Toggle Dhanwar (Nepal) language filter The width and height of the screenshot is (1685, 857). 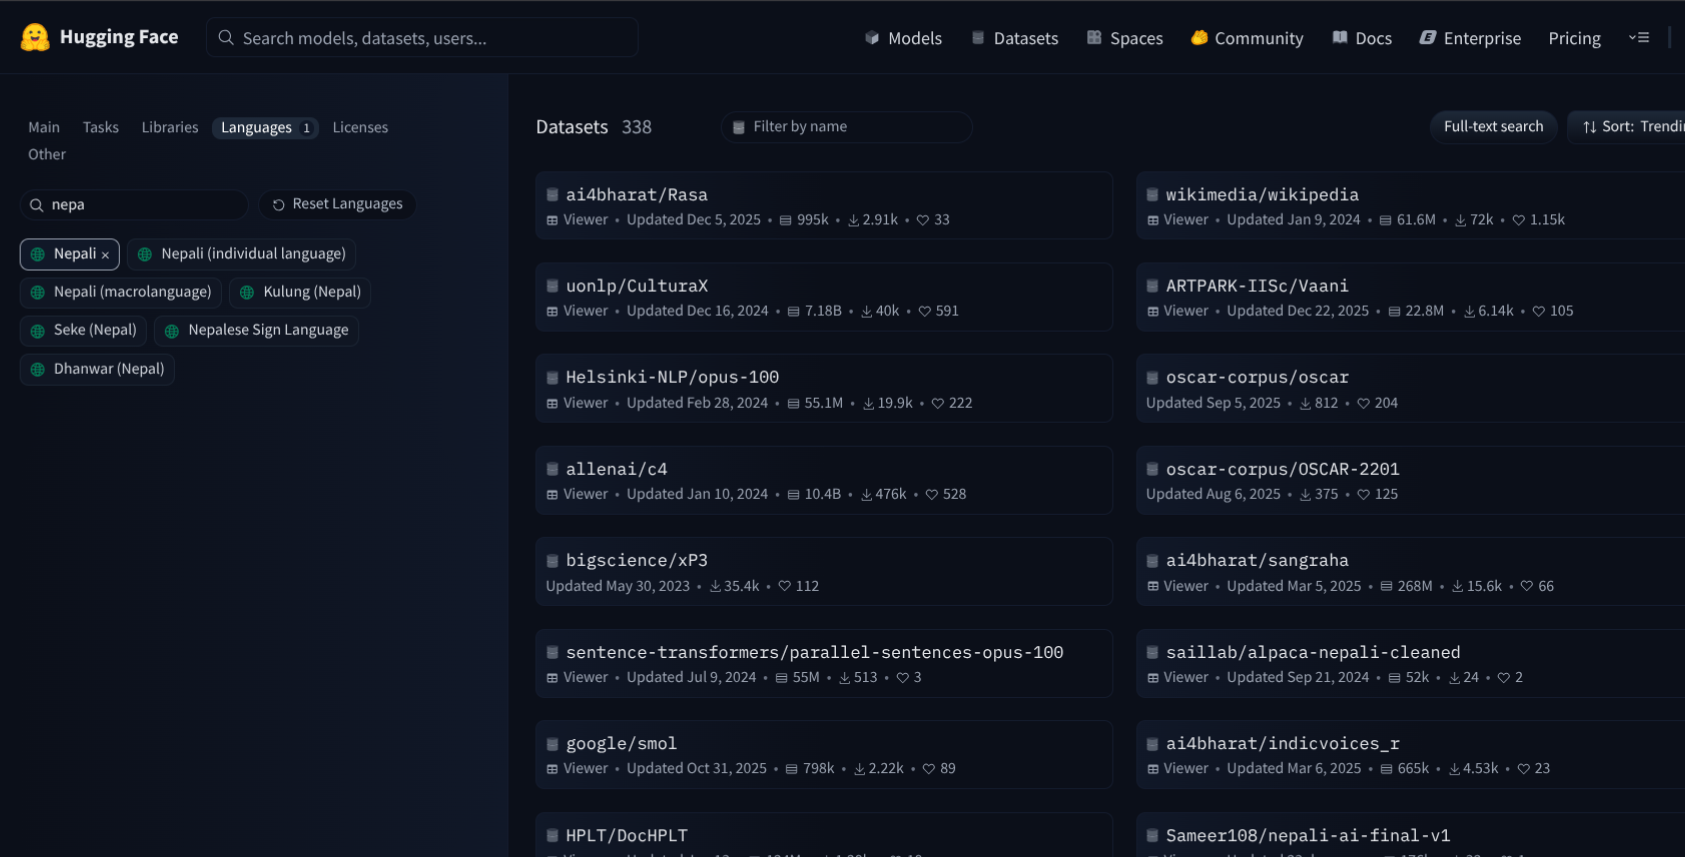coord(97,369)
